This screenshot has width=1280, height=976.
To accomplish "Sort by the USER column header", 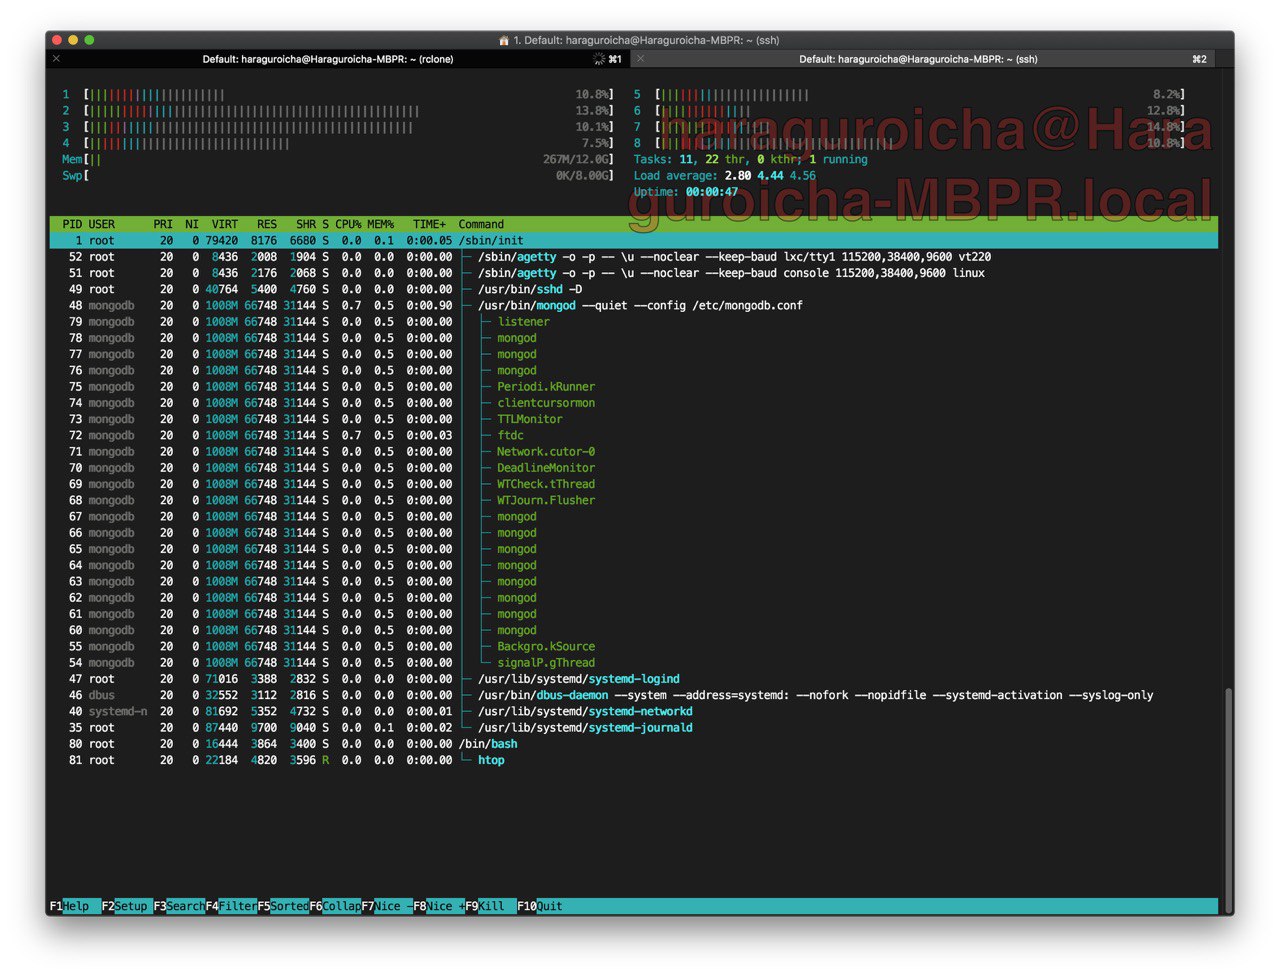I will point(102,224).
